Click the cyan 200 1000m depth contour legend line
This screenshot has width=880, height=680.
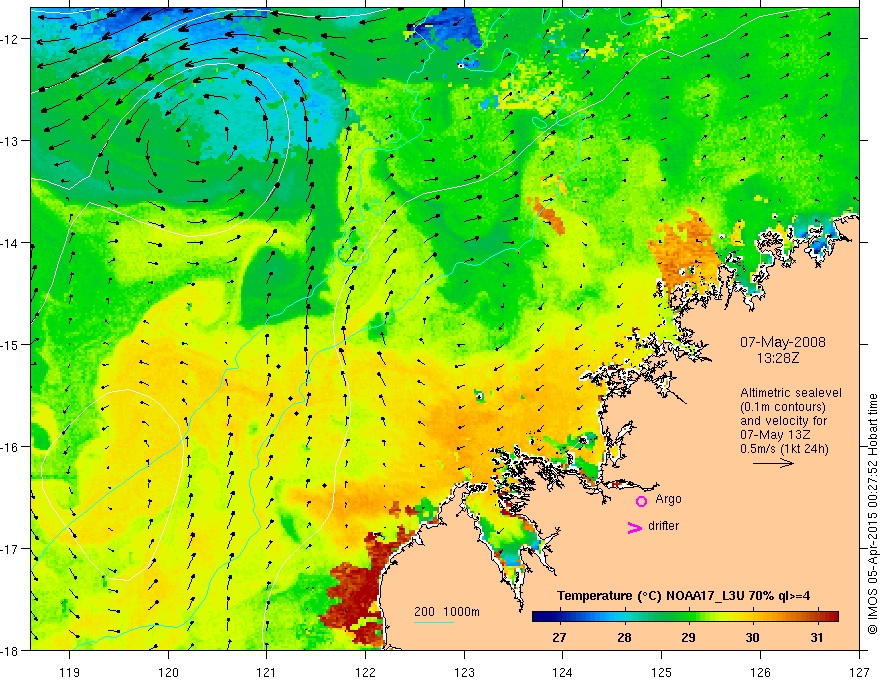[433, 622]
